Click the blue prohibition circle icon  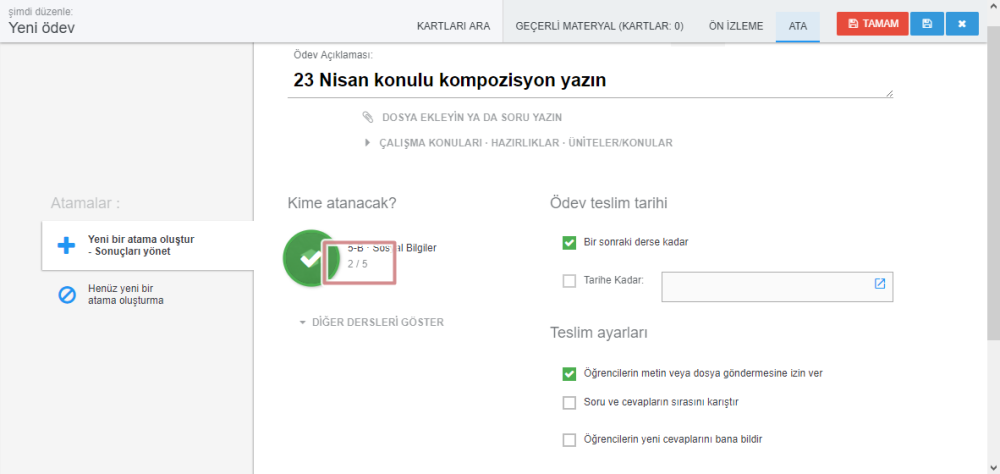point(66,294)
